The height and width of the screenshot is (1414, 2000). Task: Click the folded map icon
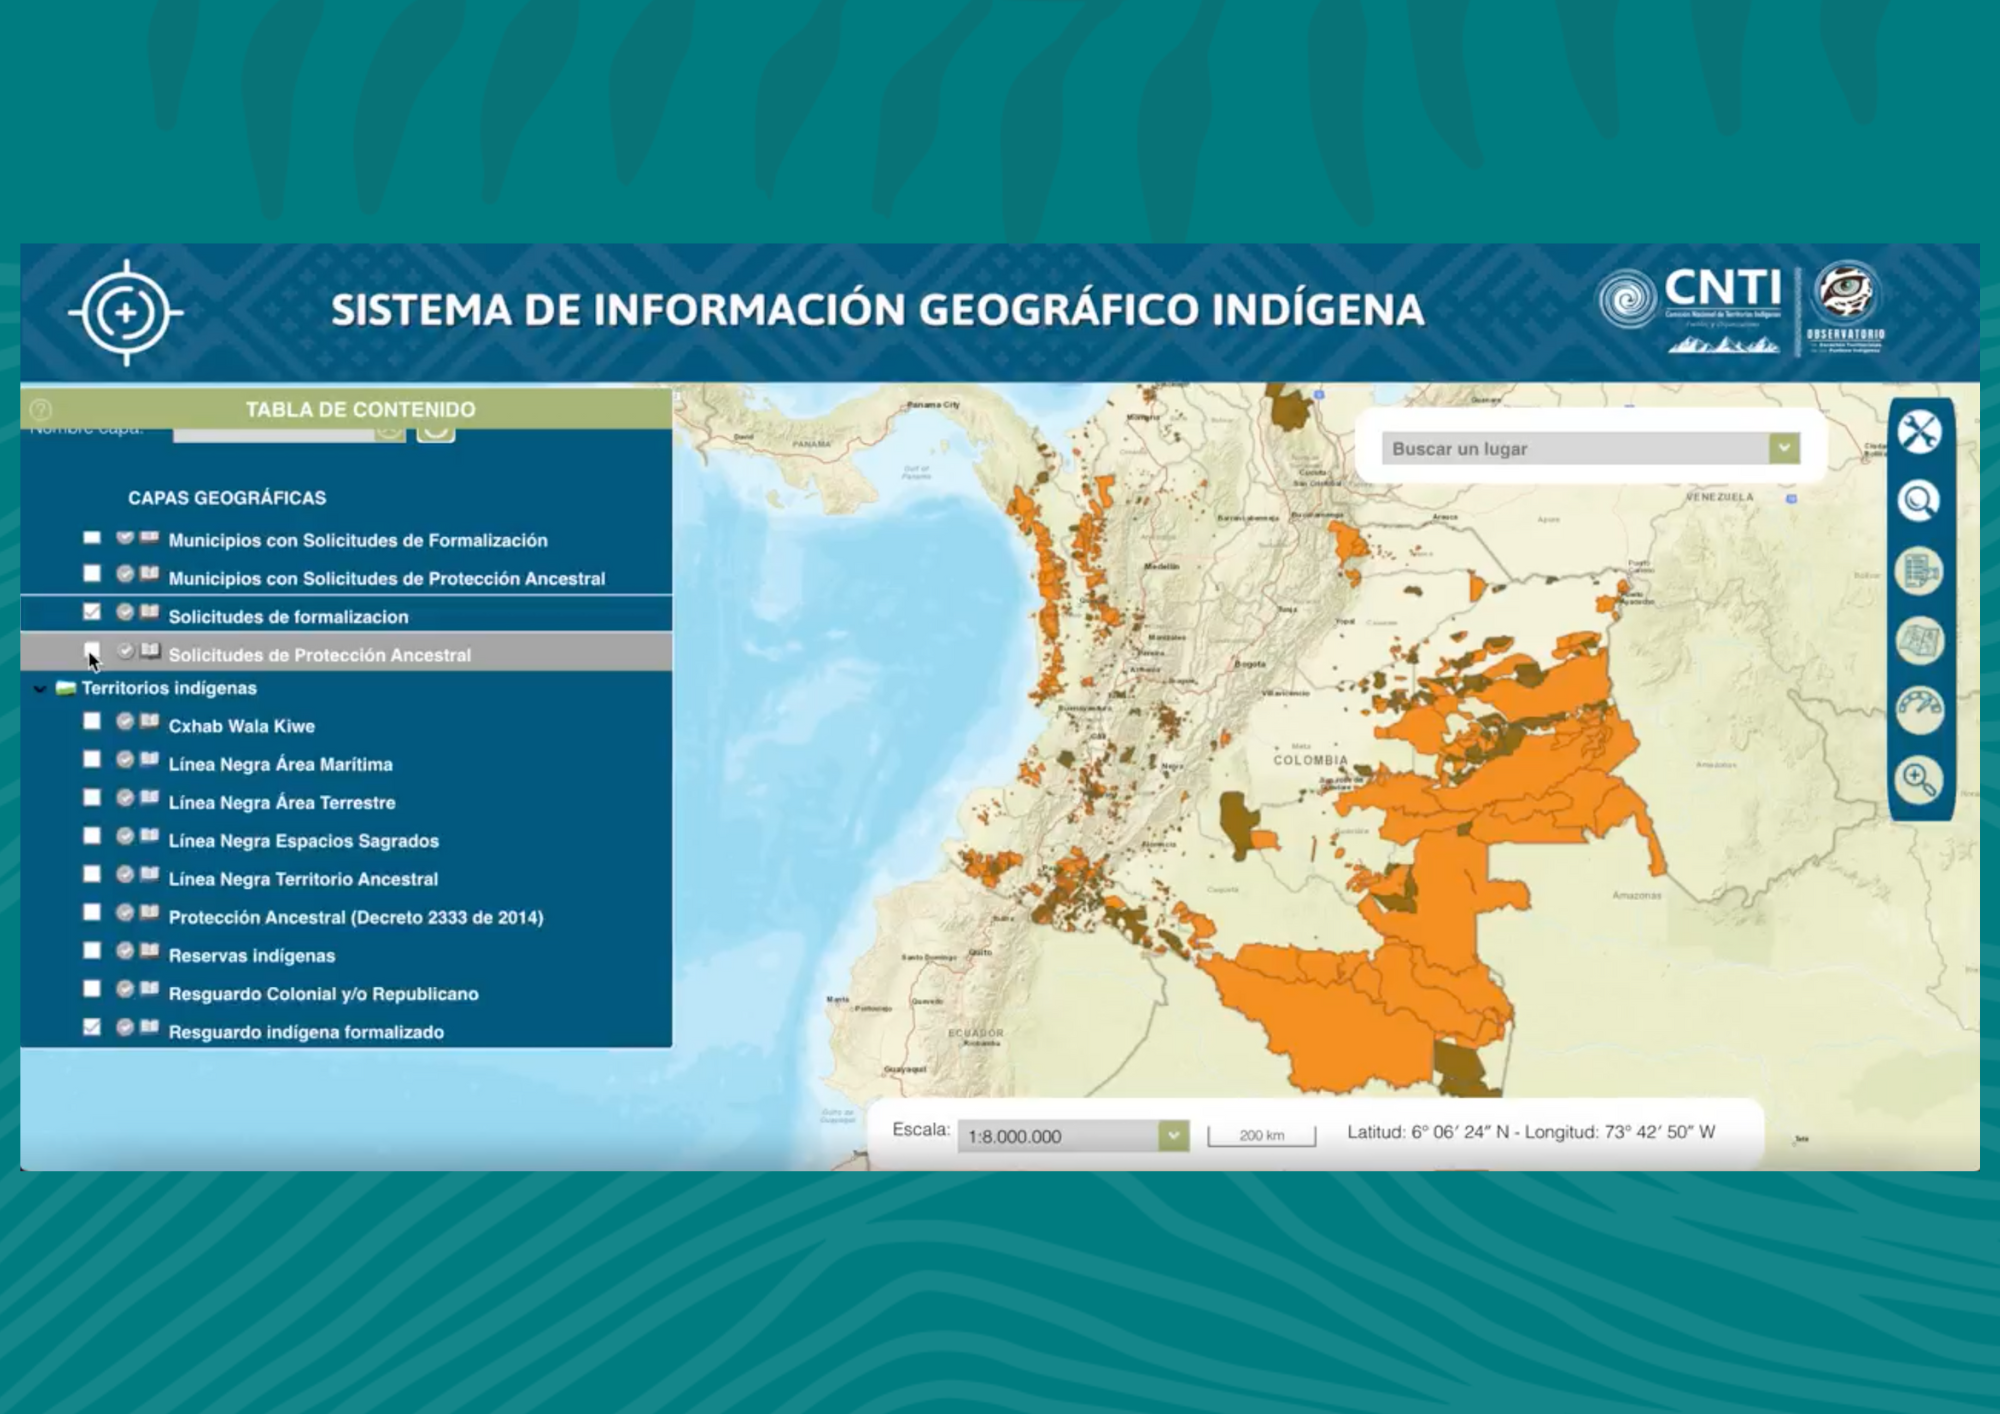click(x=1919, y=641)
